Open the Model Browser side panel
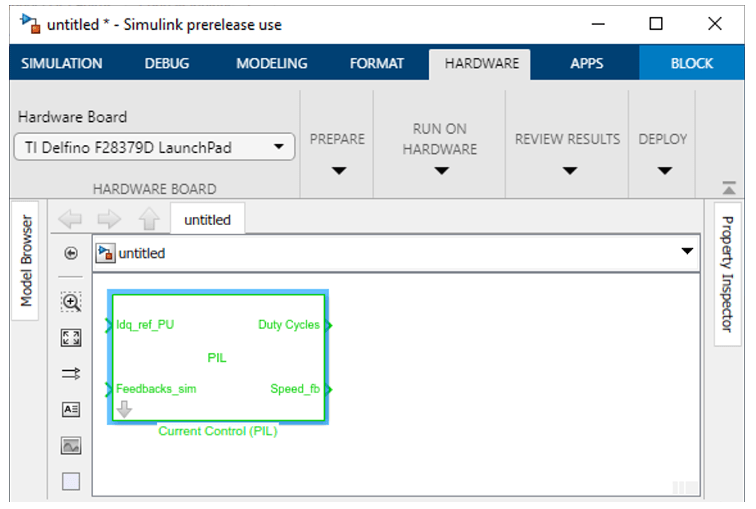 point(28,261)
